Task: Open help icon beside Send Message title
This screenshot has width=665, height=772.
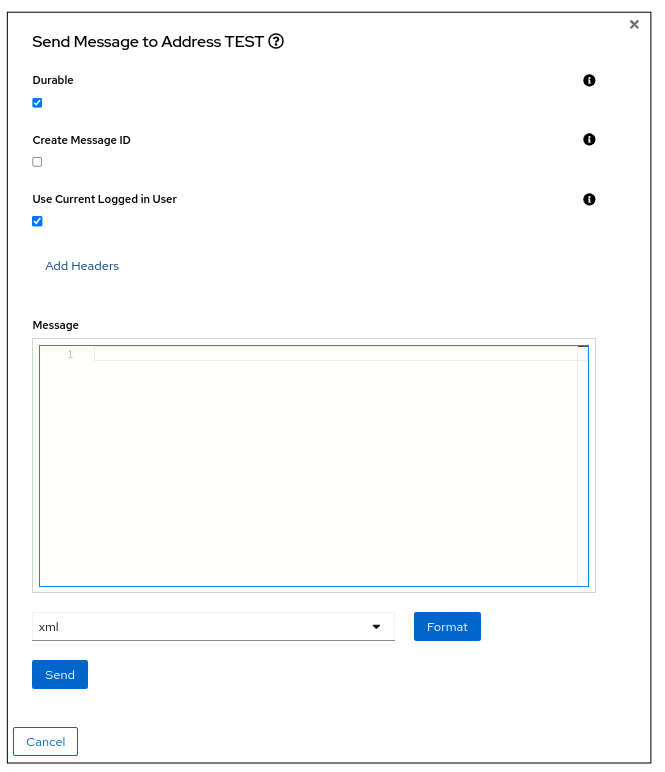Action: click(x=277, y=42)
